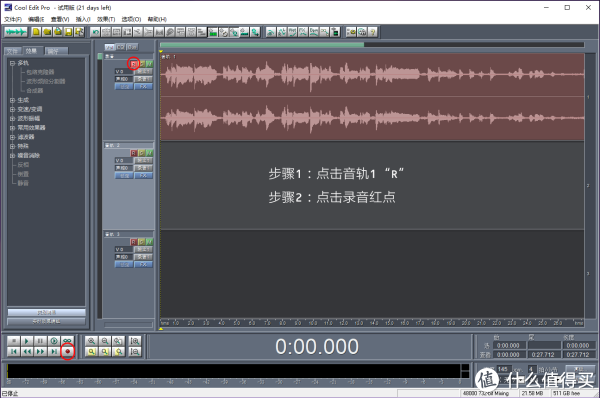Expand the 生成 tree node
600x398 pixels.
pyautogui.click(x=12, y=100)
